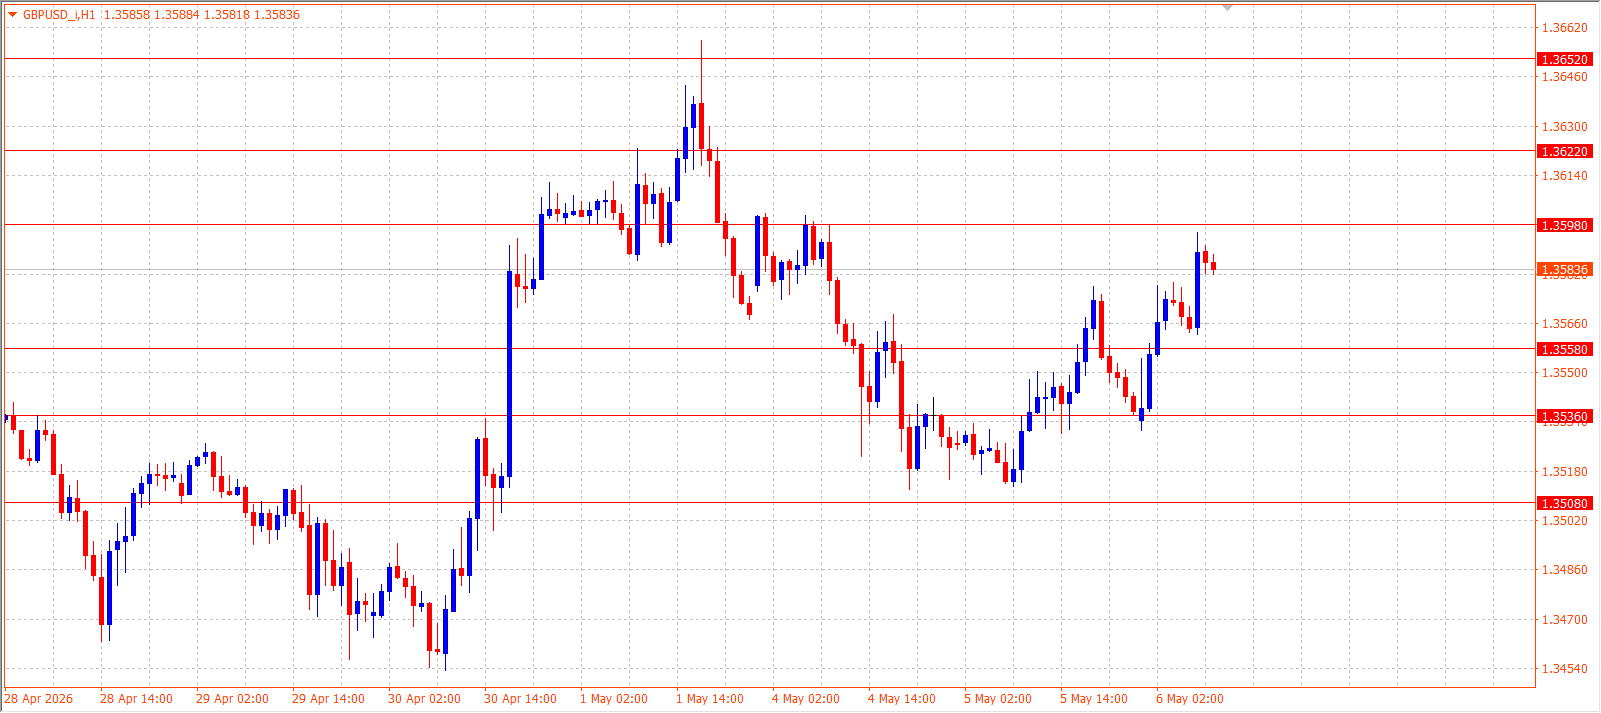Click the 30 Apr 02:00 time label

click(x=424, y=699)
